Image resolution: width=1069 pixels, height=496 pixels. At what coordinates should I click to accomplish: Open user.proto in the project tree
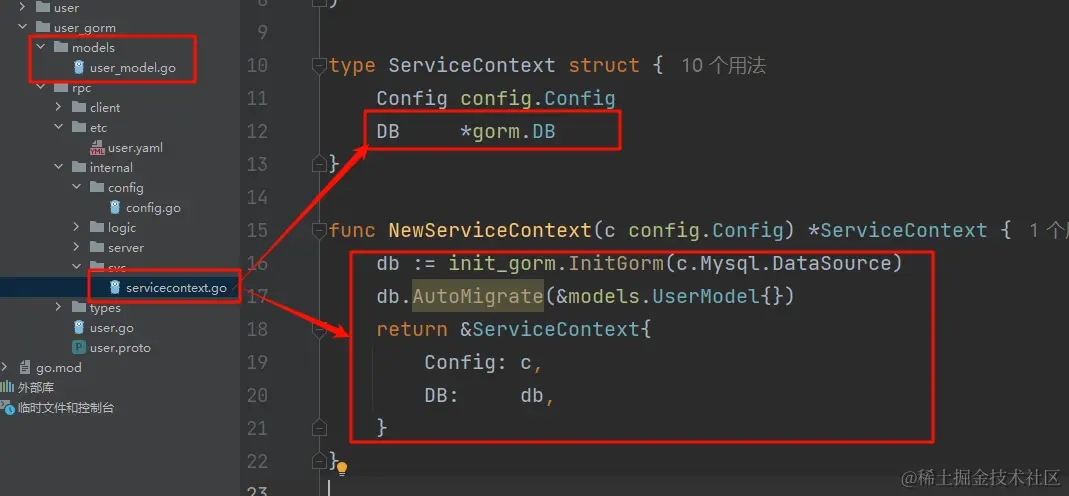pyautogui.click(x=120, y=347)
